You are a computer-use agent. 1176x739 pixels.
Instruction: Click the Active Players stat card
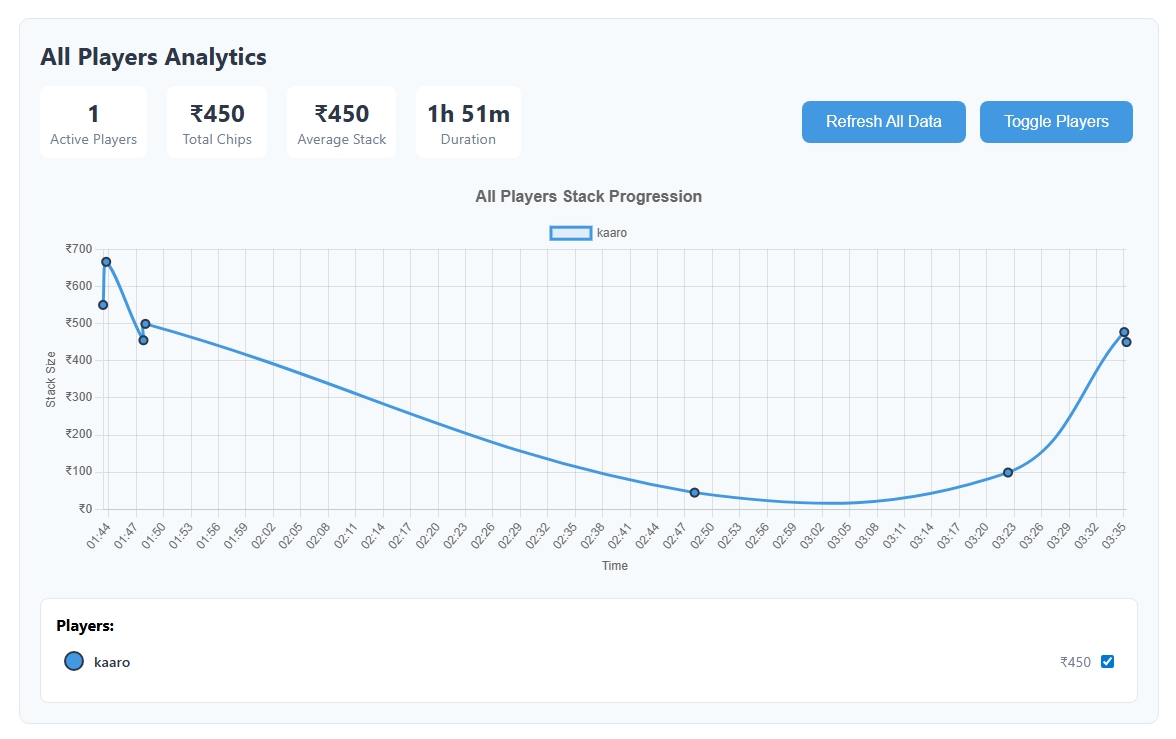coord(93,122)
